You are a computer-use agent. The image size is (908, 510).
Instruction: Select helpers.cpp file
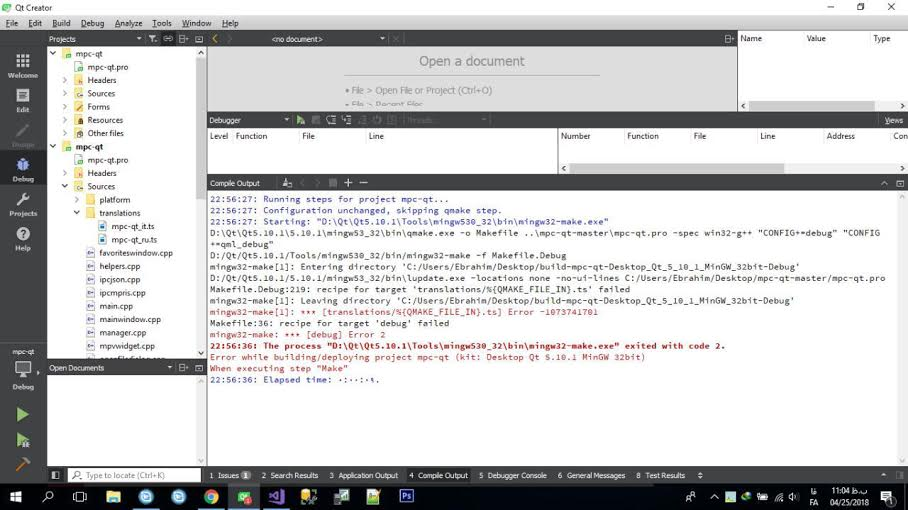(x=119, y=266)
